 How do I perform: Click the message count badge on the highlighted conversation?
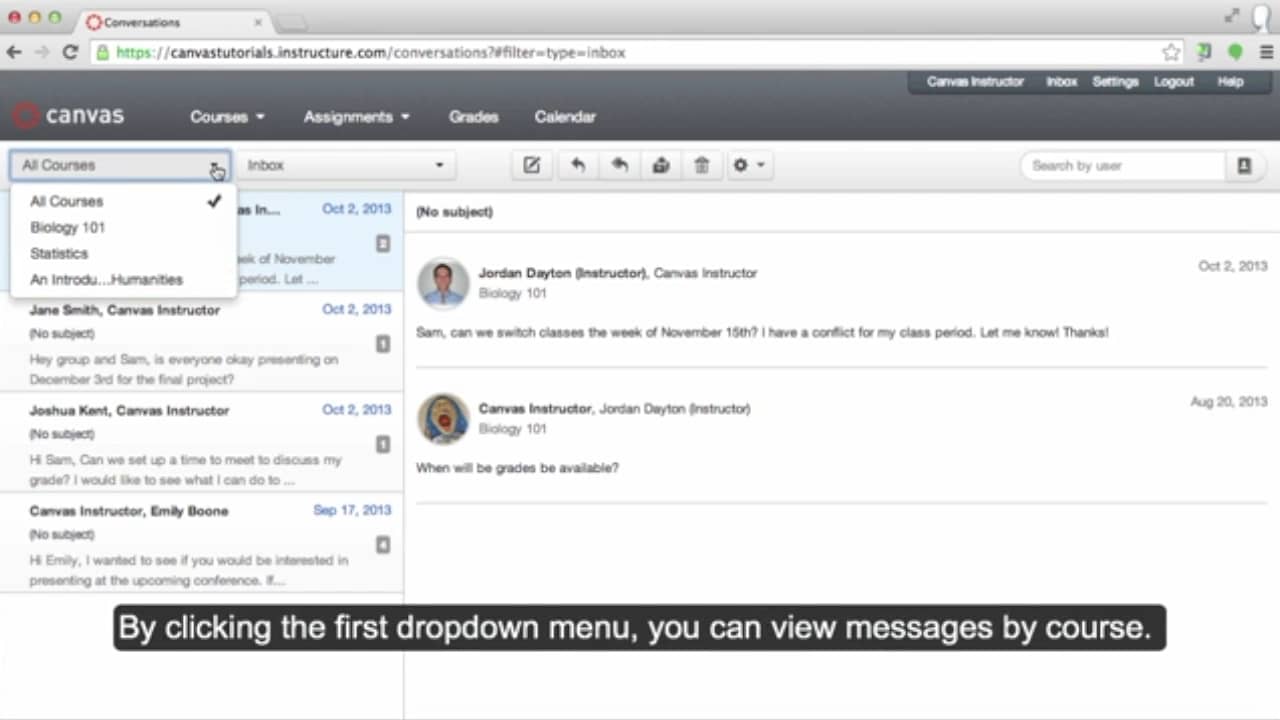383,243
